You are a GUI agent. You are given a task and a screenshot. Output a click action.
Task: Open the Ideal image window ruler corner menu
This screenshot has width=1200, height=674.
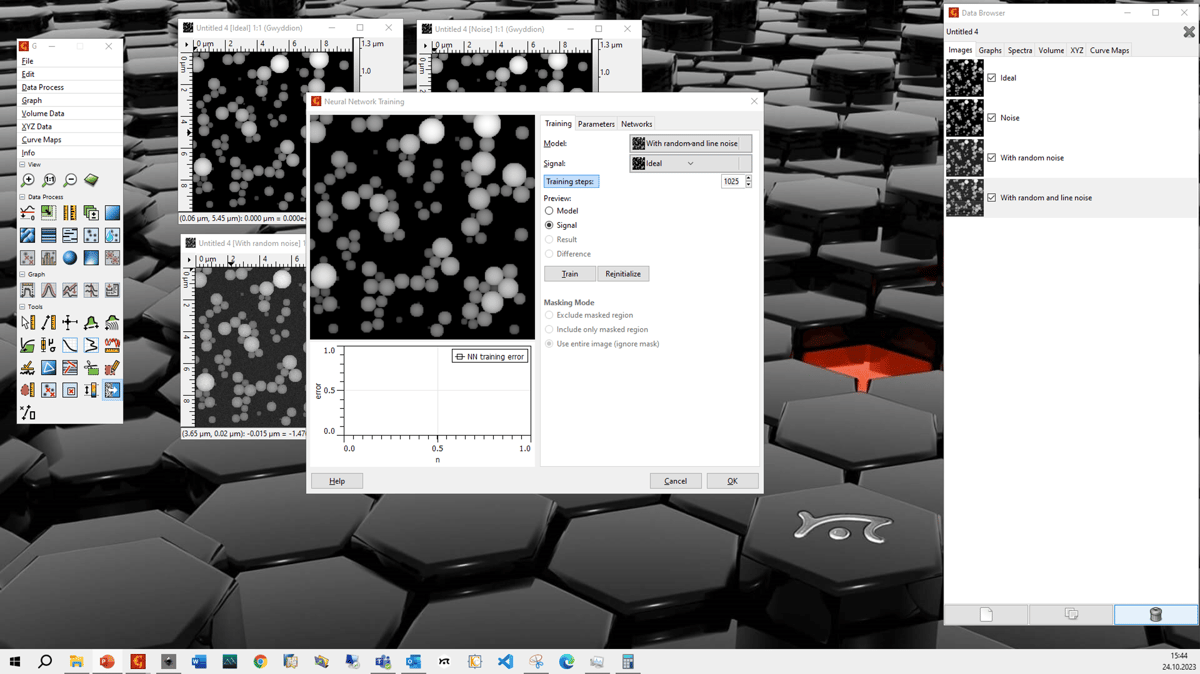187,45
